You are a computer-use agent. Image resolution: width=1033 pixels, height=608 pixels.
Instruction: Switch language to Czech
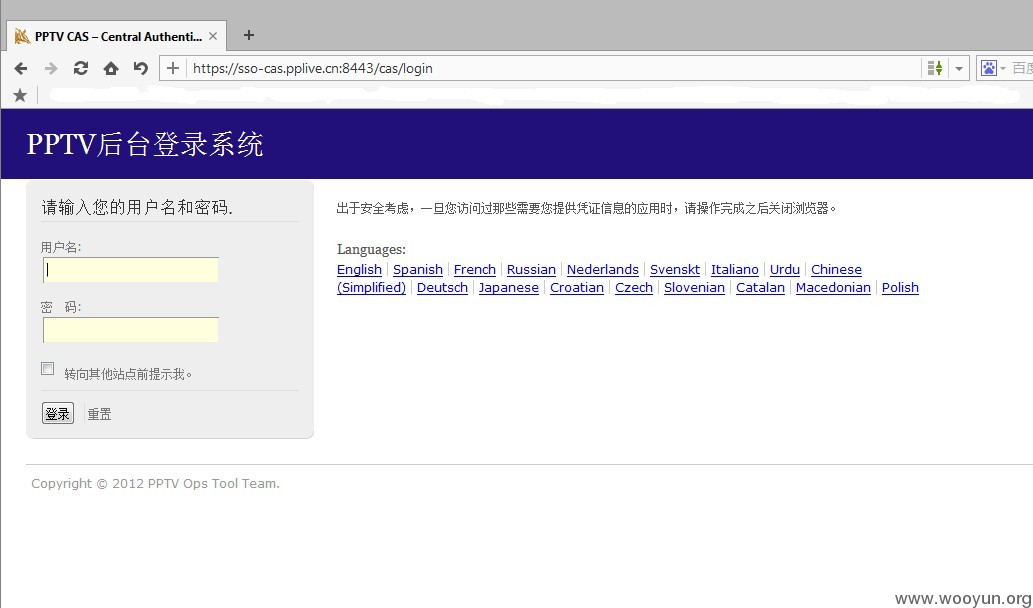click(634, 288)
